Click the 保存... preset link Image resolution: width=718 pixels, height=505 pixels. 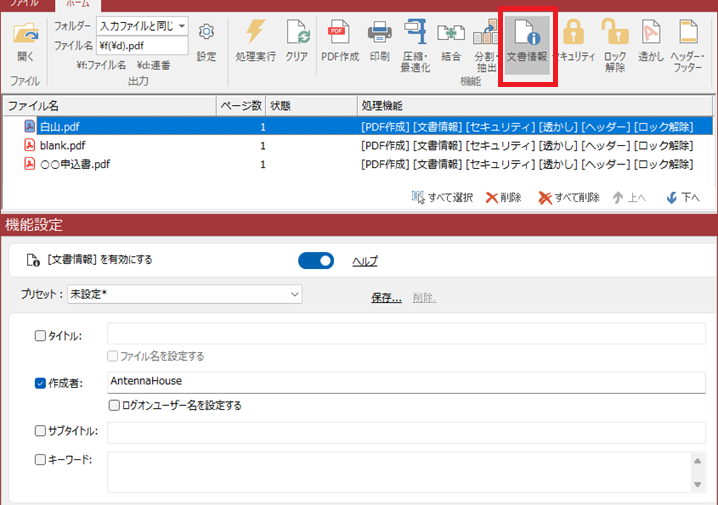386,298
